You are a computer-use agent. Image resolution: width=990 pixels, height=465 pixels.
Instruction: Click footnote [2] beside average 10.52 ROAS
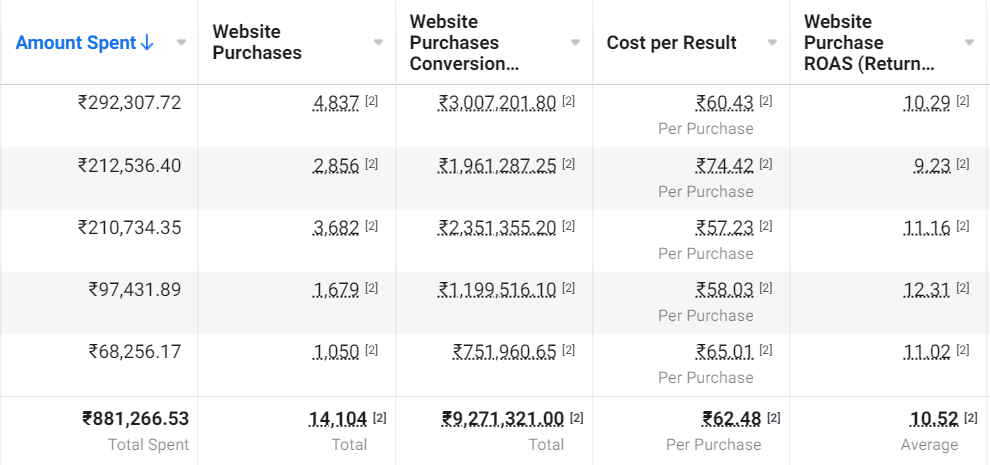pyautogui.click(x=970, y=418)
